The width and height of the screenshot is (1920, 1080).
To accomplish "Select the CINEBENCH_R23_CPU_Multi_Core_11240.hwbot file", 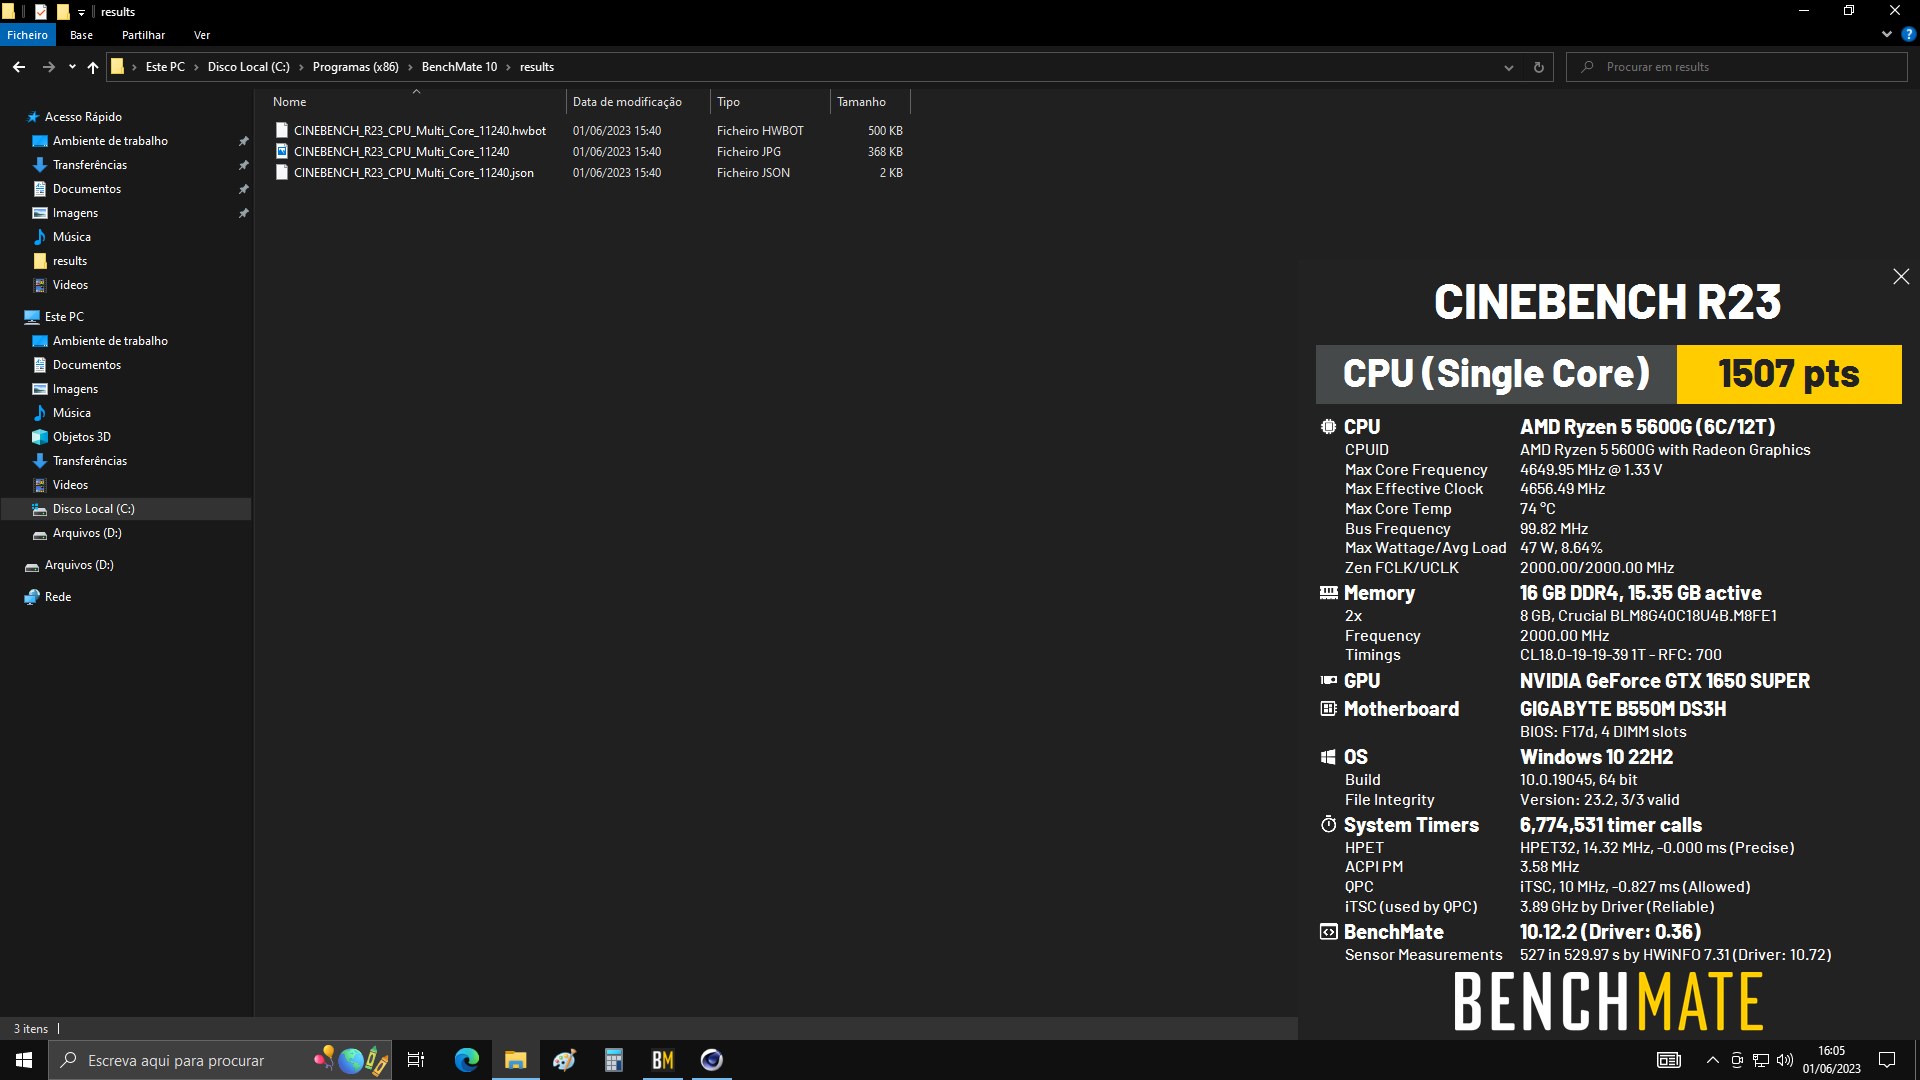I will tap(420, 131).
